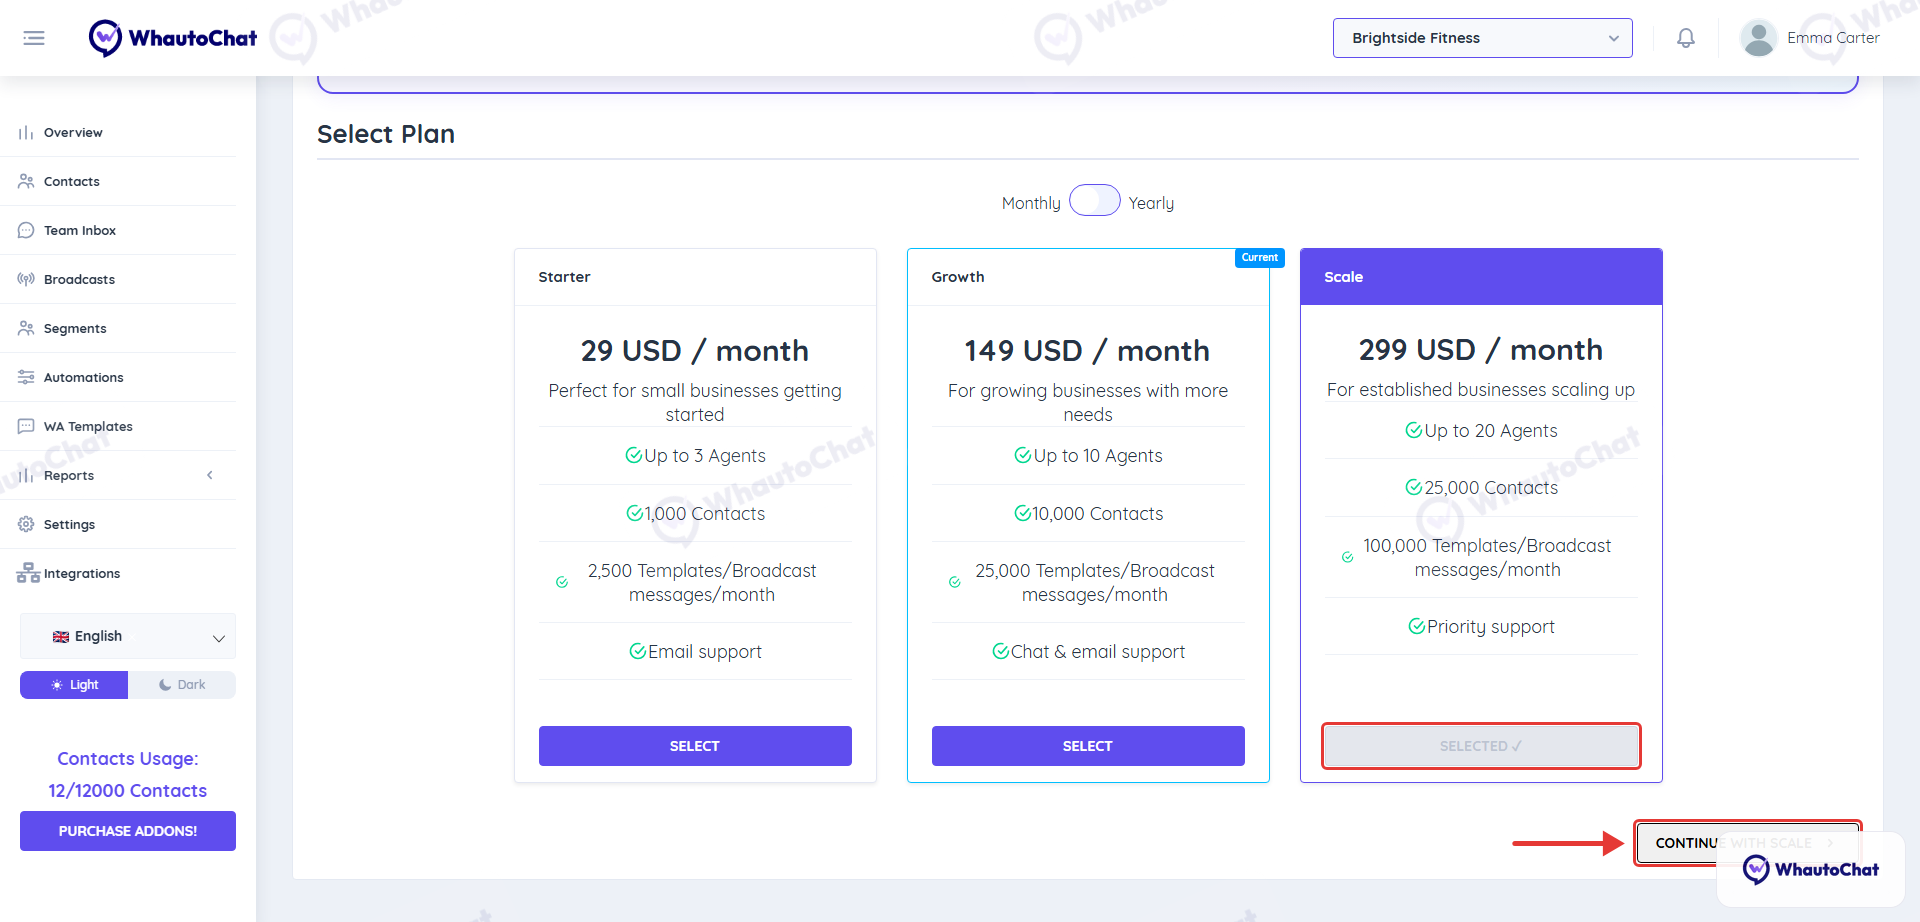Click the Overview chart icon

point(26,132)
